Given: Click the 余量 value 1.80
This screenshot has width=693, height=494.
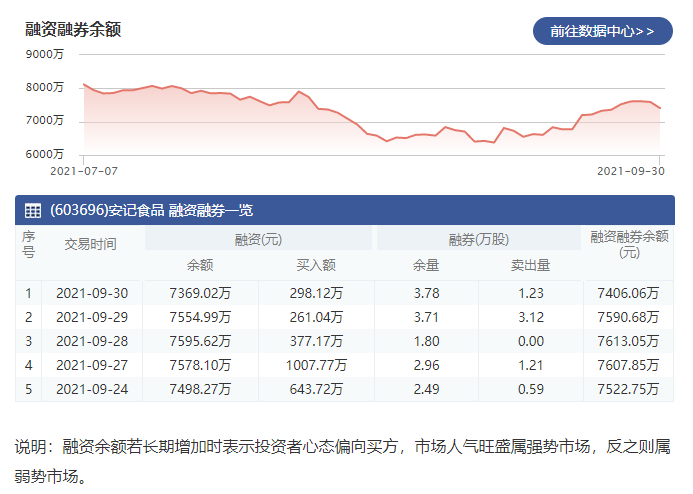Looking at the screenshot, I should (x=426, y=341).
